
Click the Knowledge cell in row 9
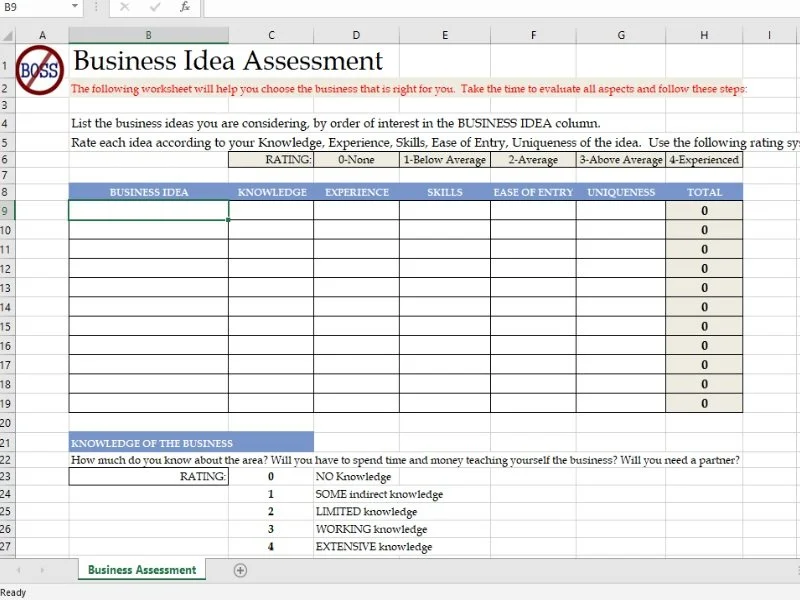click(x=271, y=211)
